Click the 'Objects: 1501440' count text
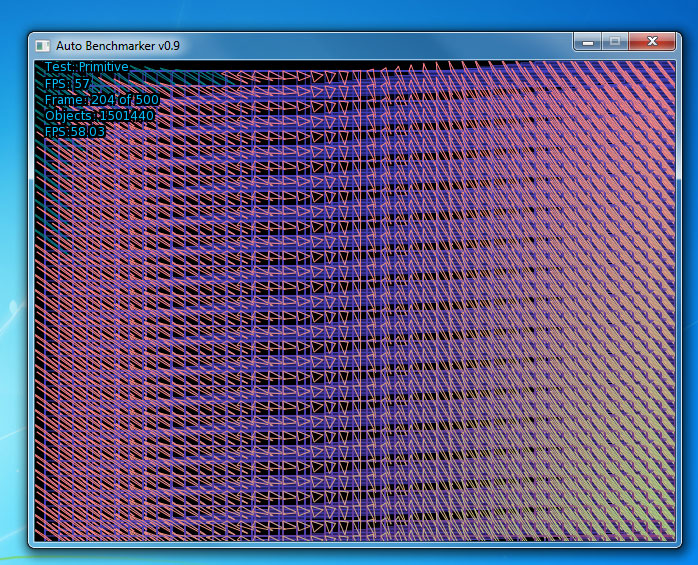 (99, 115)
